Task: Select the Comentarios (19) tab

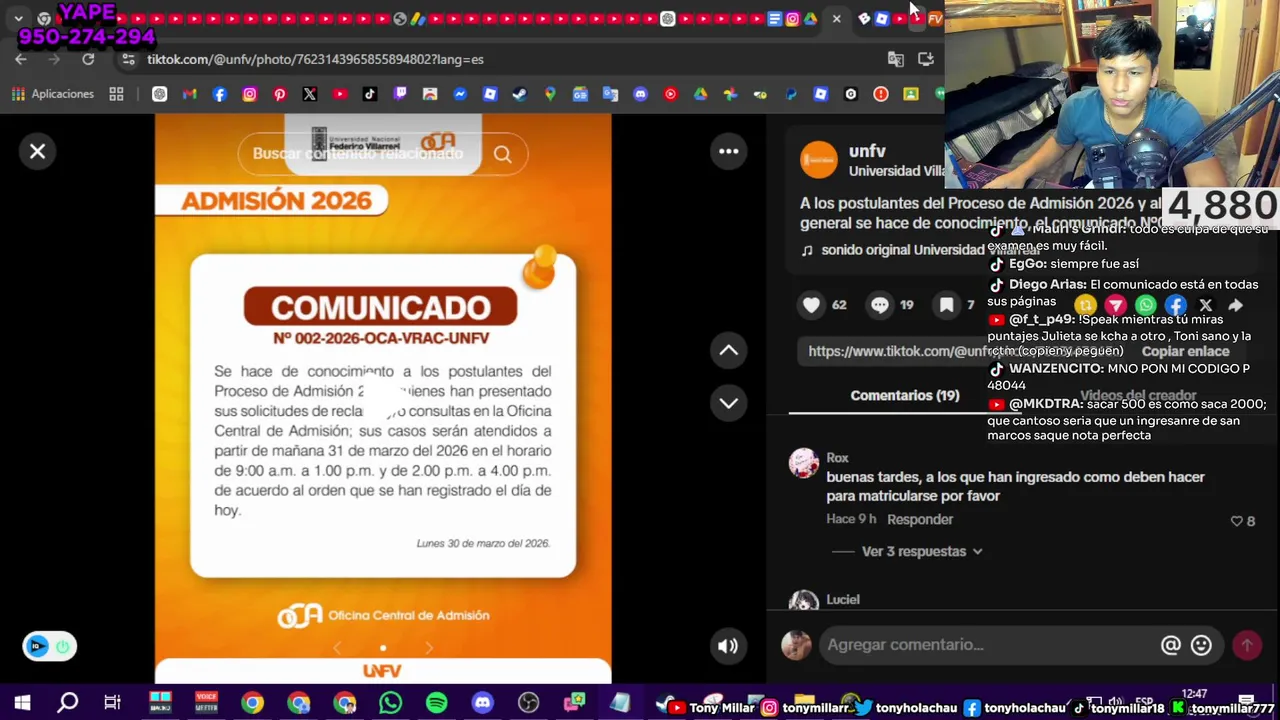Action: pyautogui.click(x=904, y=396)
